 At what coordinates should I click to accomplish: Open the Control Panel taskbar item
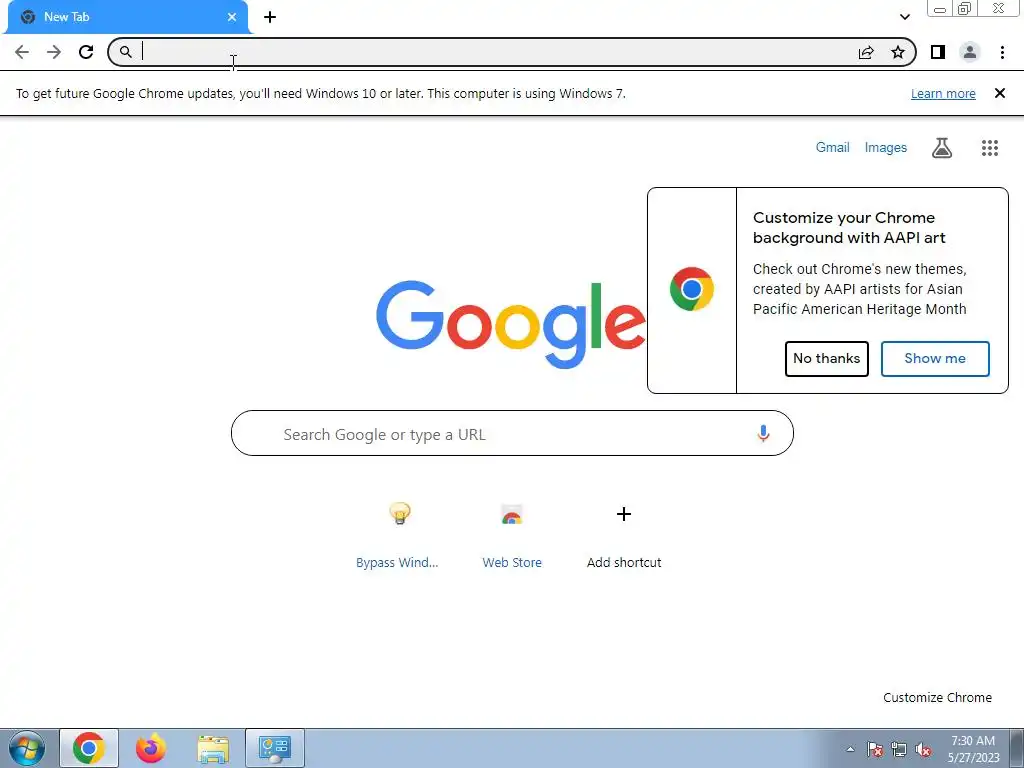click(x=275, y=748)
